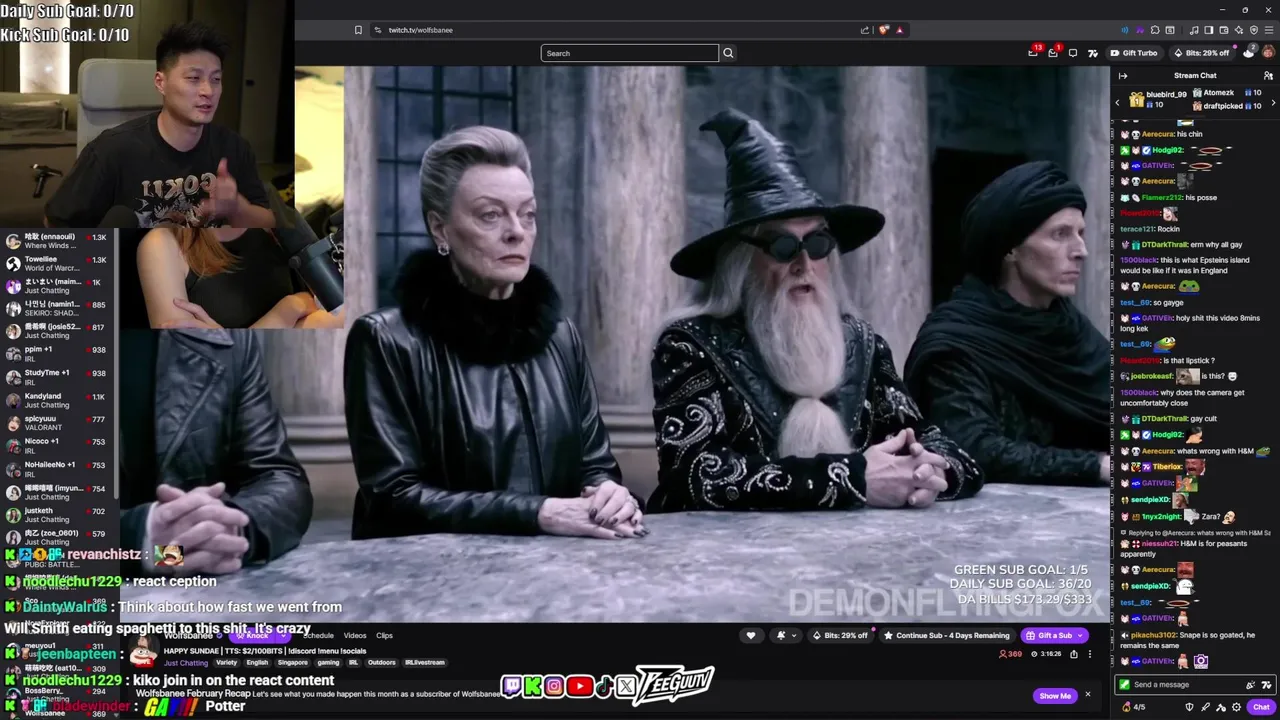Click Continue Sub - 4 Days Remaining

(x=946, y=635)
